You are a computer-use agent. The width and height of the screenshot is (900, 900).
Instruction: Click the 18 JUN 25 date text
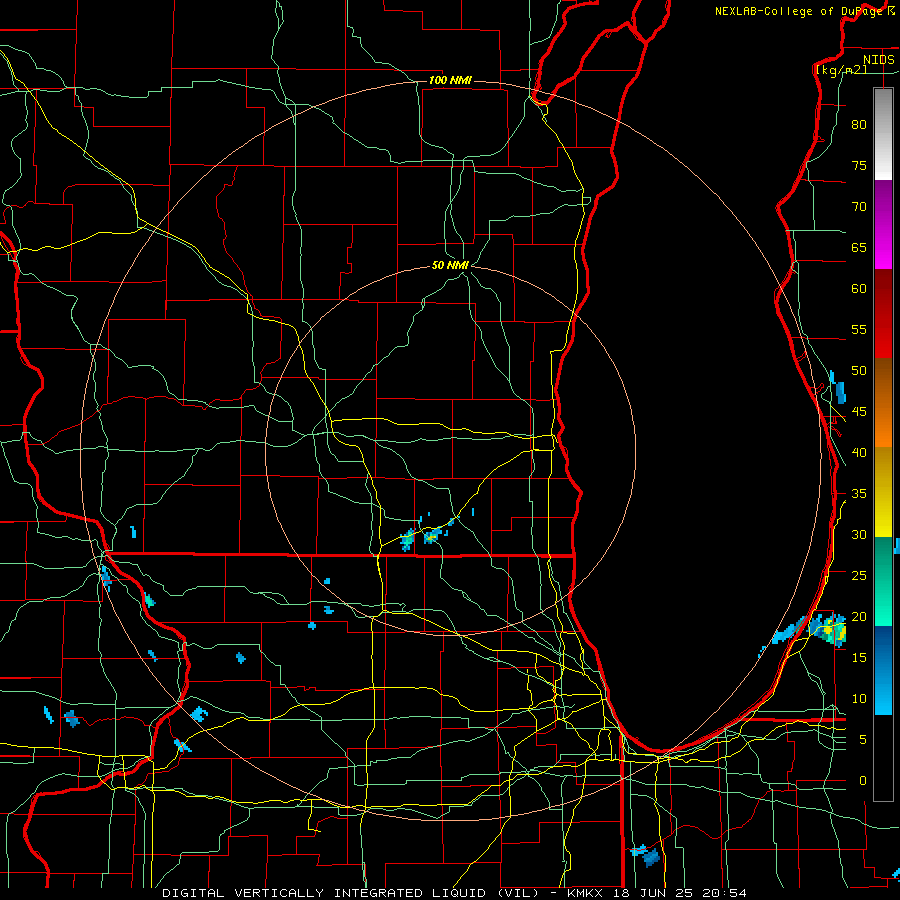pyautogui.click(x=655, y=893)
